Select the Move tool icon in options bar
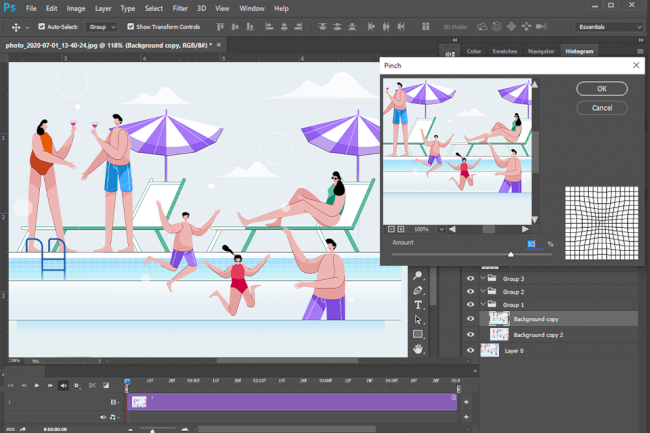 pyautogui.click(x=16, y=27)
